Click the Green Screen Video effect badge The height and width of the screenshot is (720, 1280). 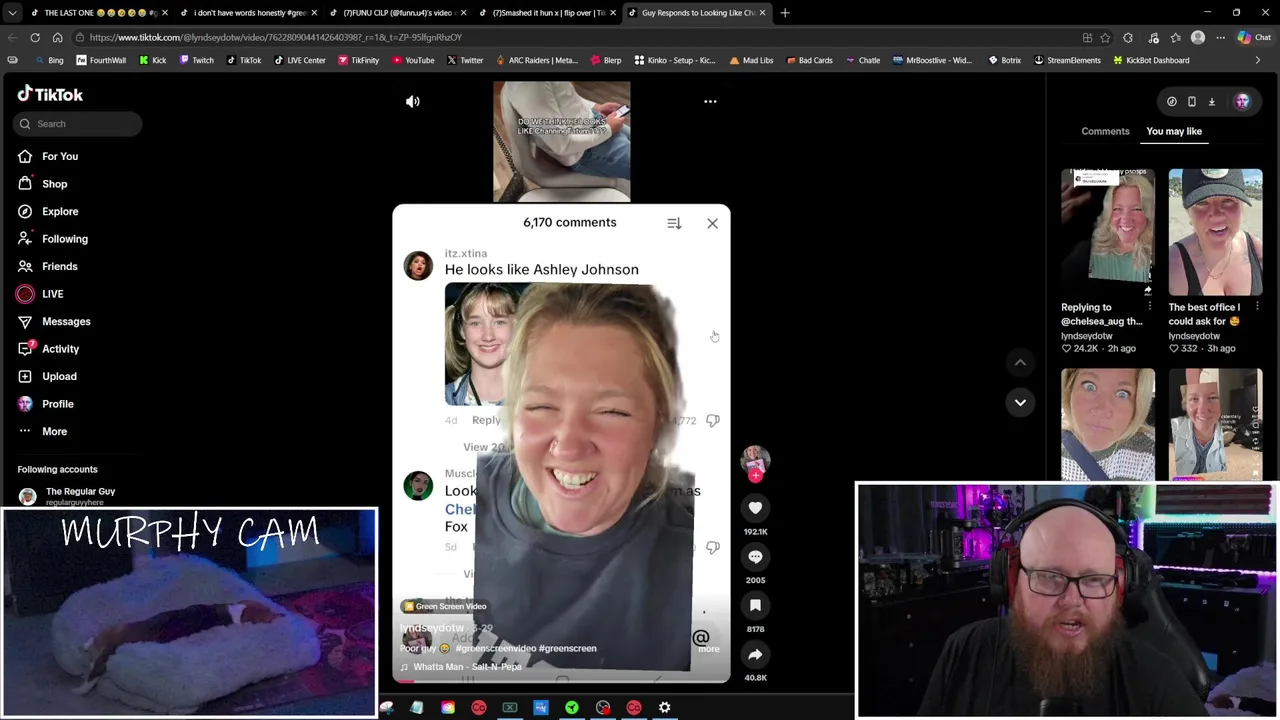[445, 606]
